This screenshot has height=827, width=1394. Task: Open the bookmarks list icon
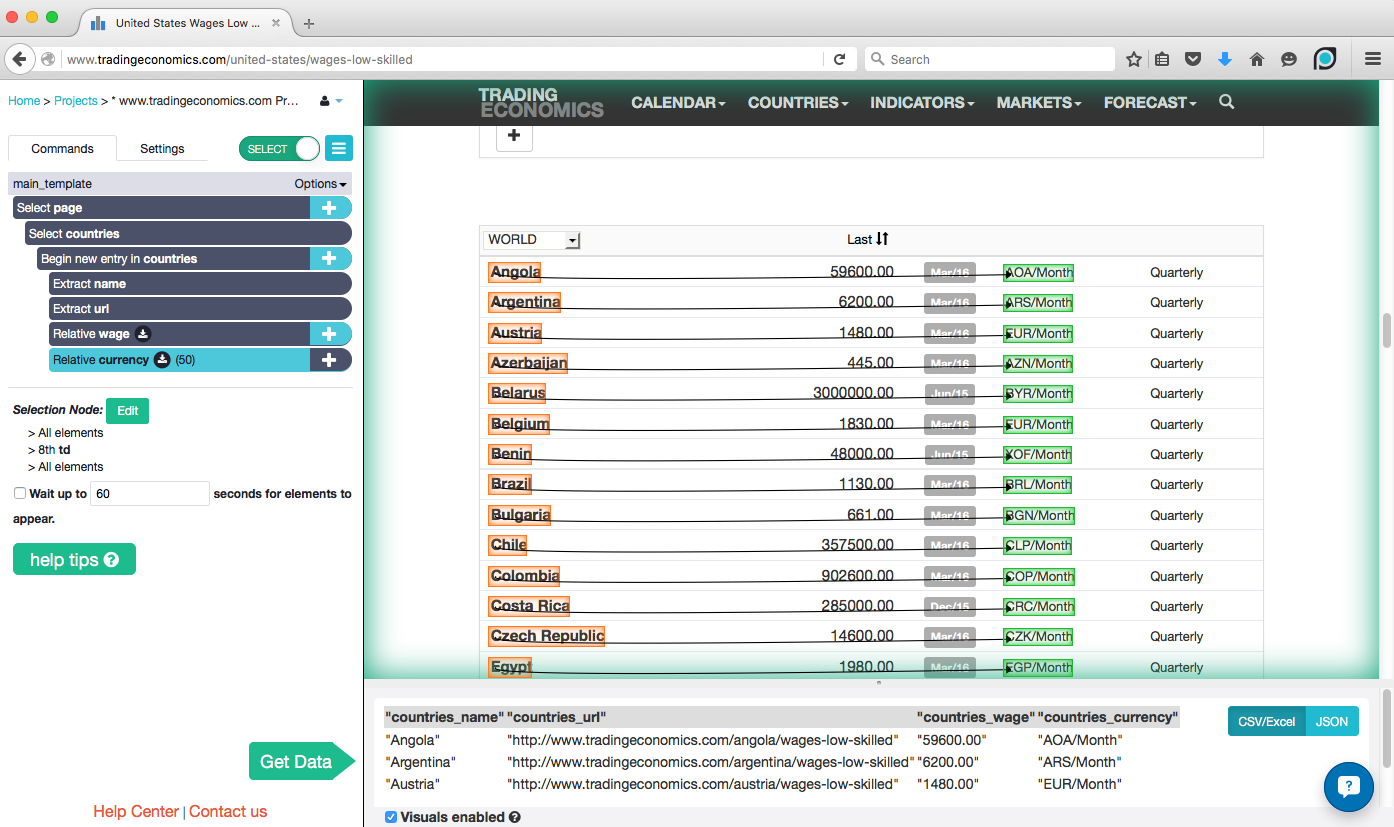pos(1162,59)
